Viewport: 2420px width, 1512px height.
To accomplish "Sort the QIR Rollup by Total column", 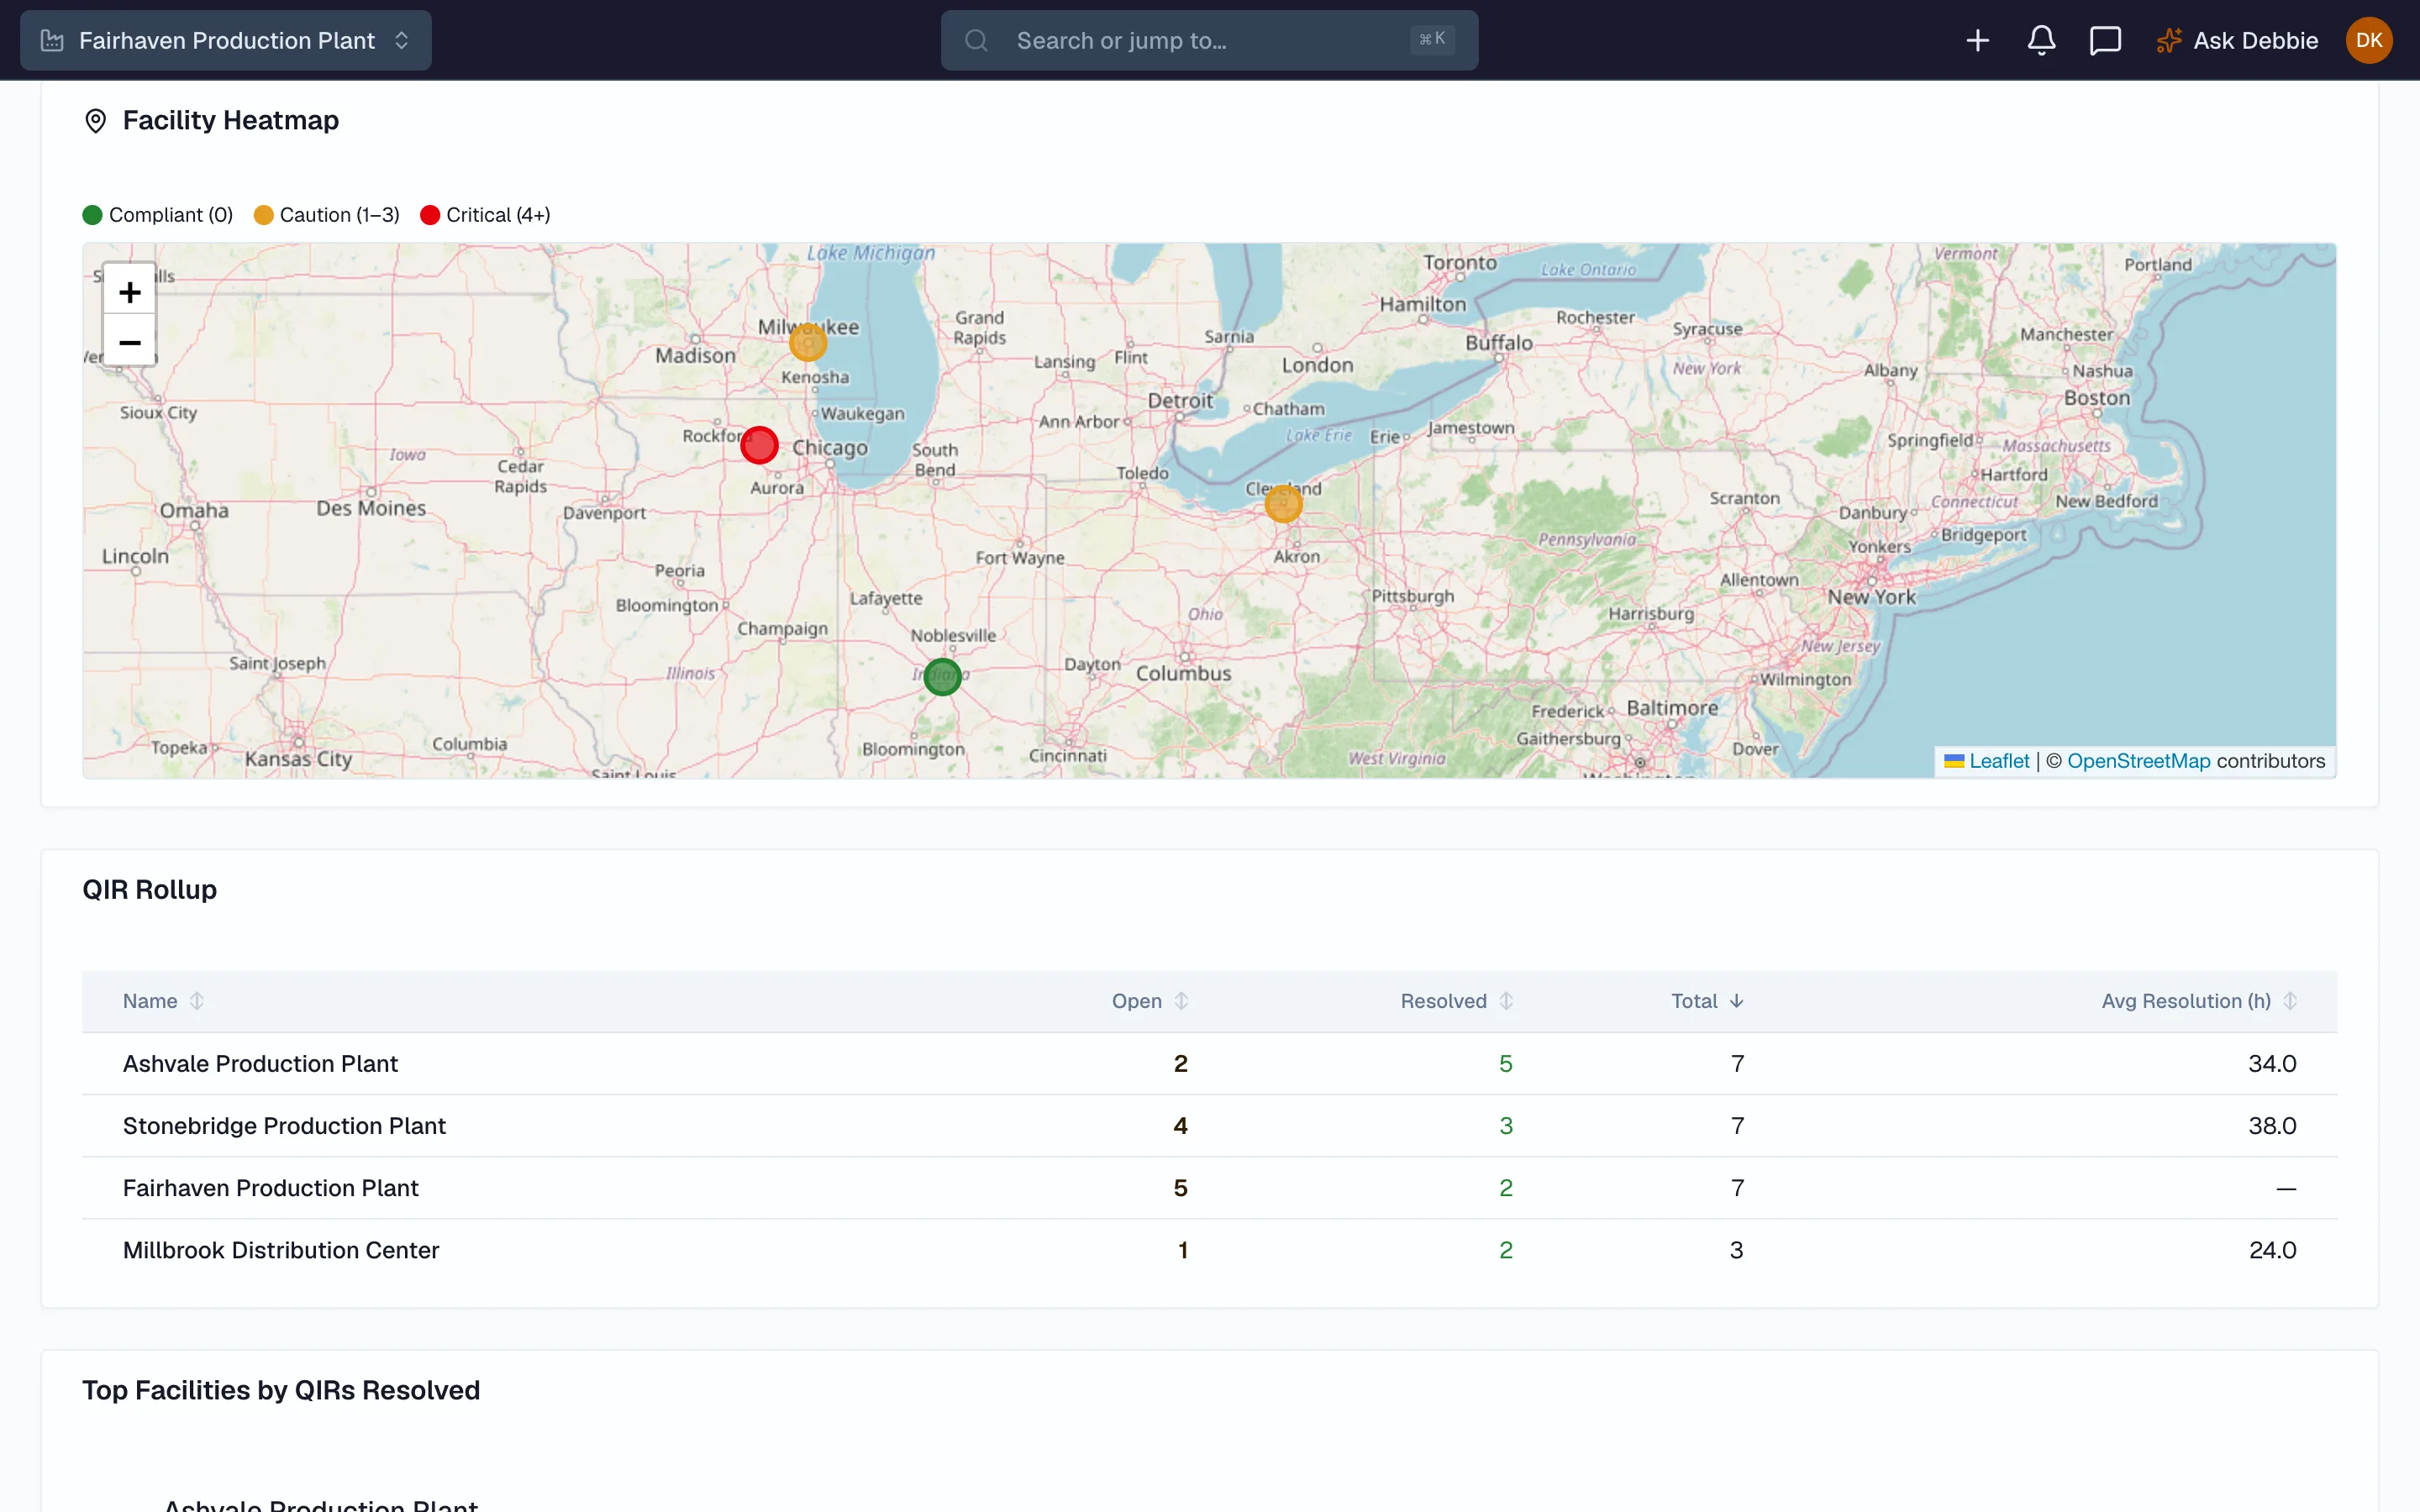I will (x=1707, y=1001).
